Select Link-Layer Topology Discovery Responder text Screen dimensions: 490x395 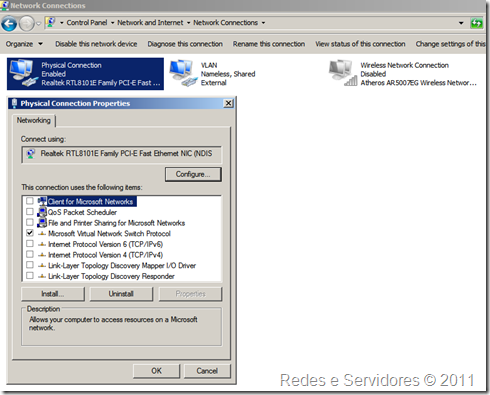click(x=111, y=276)
